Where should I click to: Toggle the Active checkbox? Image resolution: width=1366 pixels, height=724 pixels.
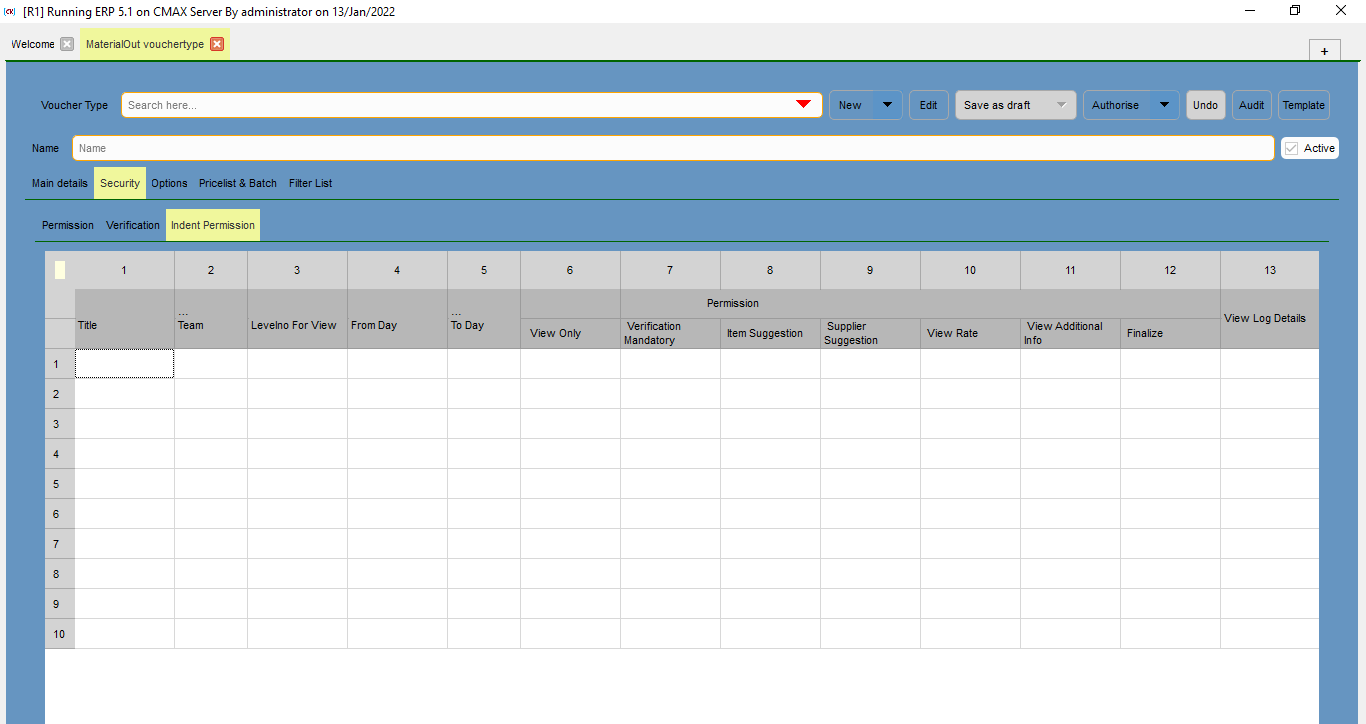tap(1292, 148)
